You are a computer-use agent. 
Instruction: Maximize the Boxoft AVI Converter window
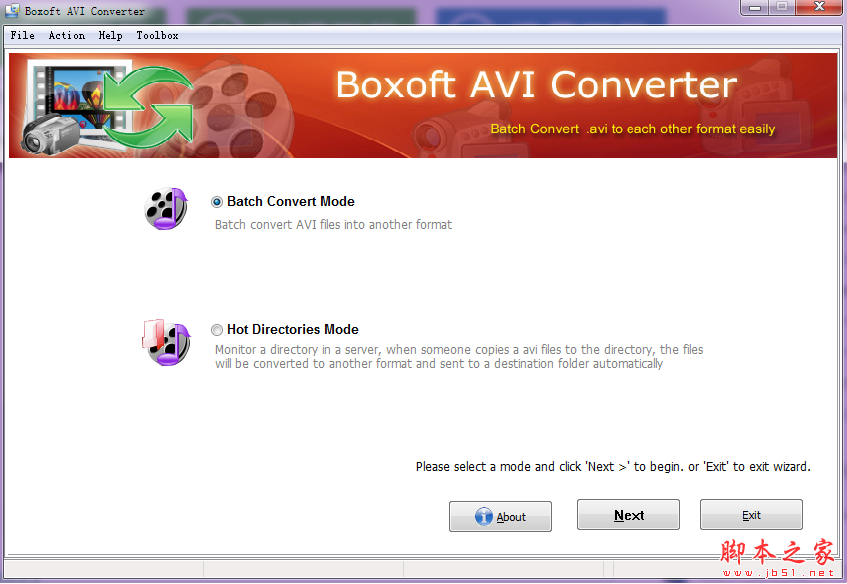click(x=782, y=8)
